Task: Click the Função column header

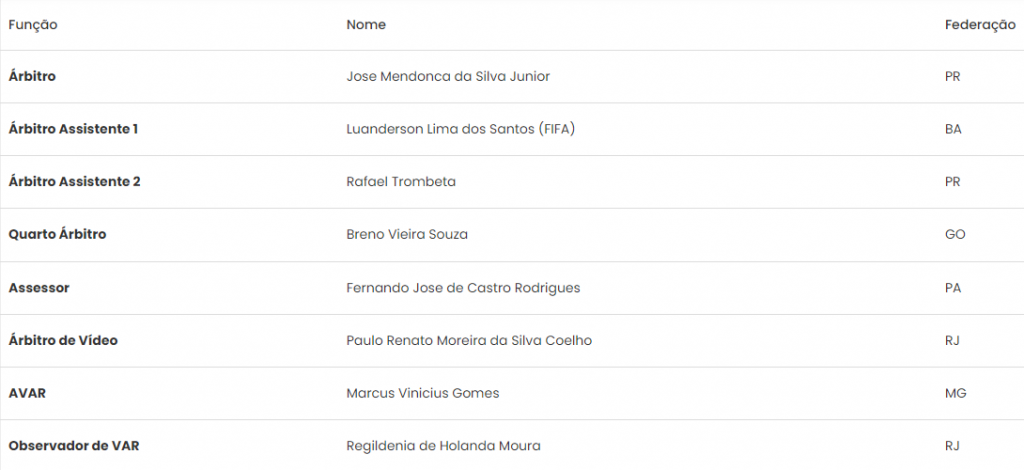Action: click(x=33, y=25)
